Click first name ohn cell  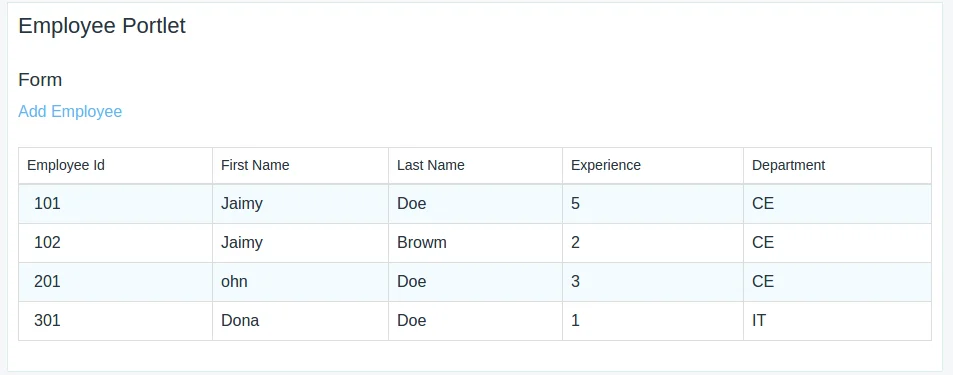(x=300, y=282)
